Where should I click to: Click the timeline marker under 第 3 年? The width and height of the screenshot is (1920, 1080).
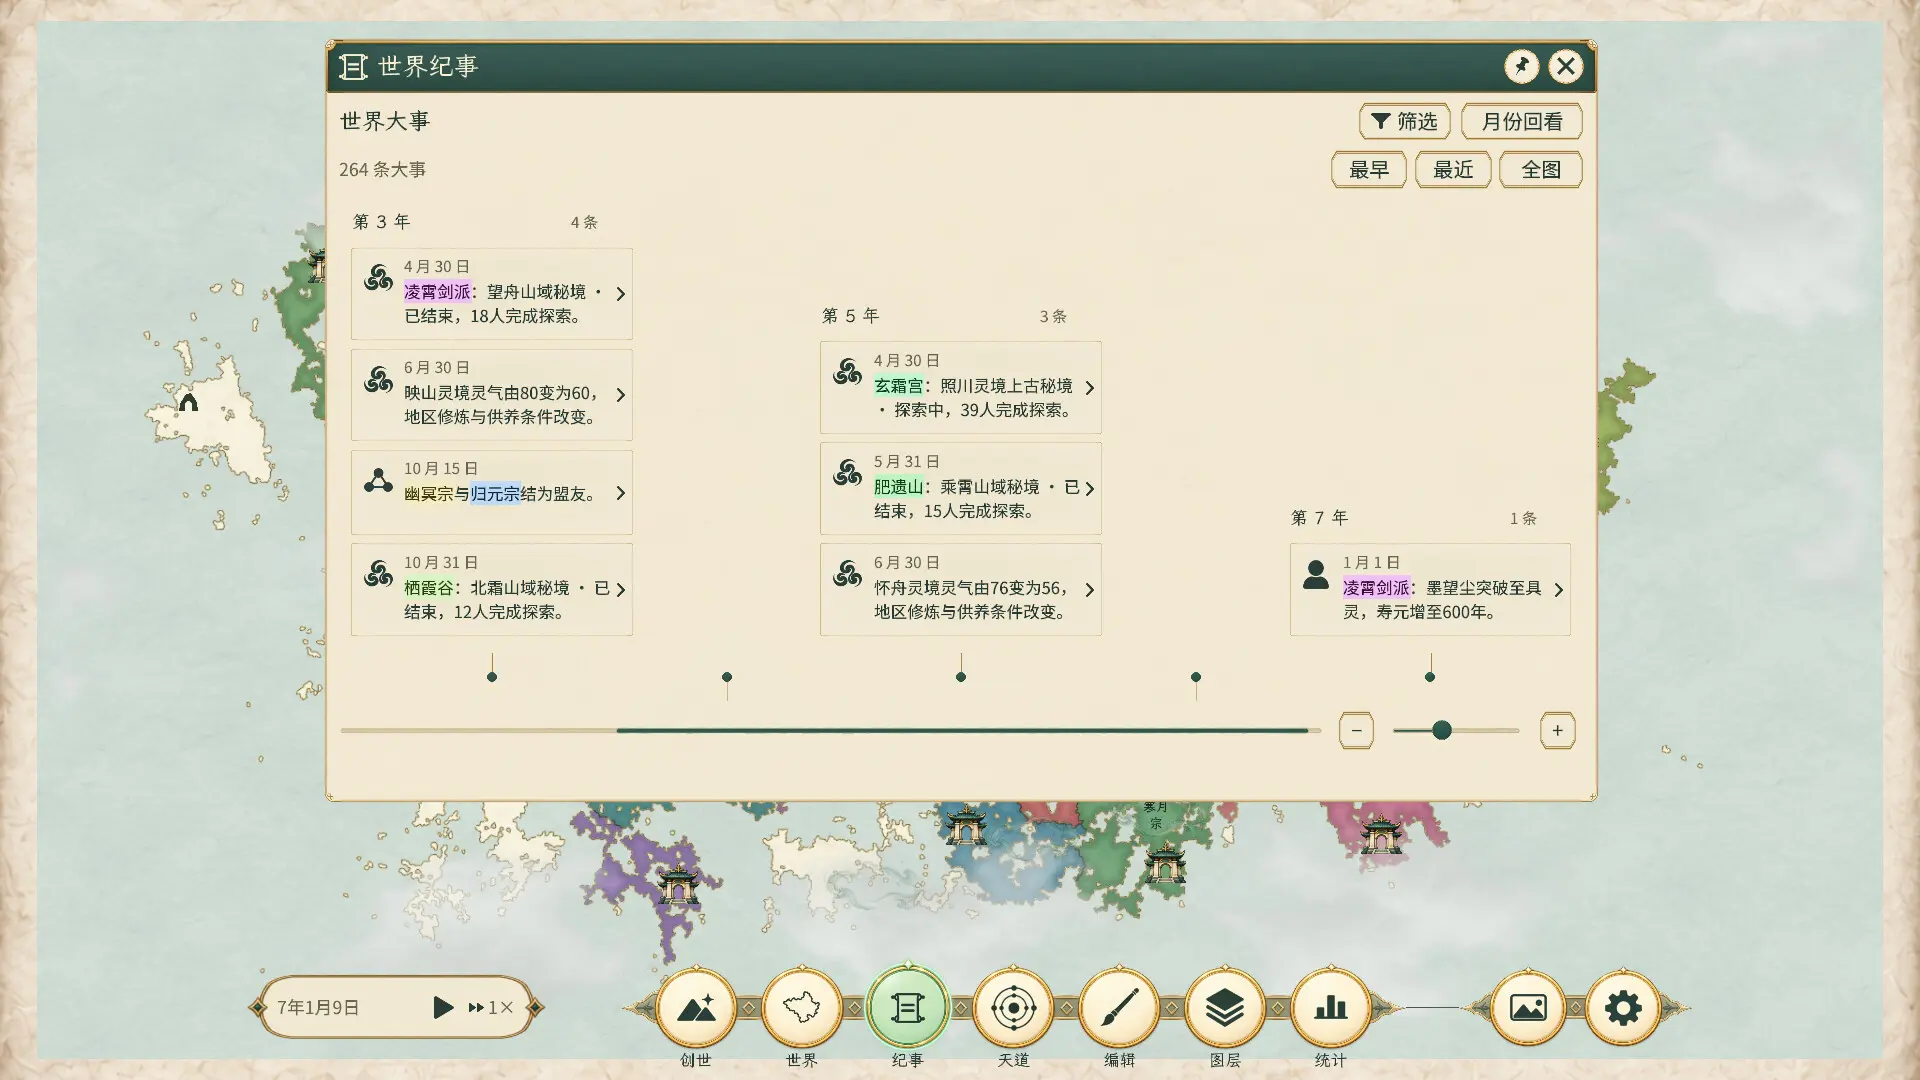(x=491, y=677)
